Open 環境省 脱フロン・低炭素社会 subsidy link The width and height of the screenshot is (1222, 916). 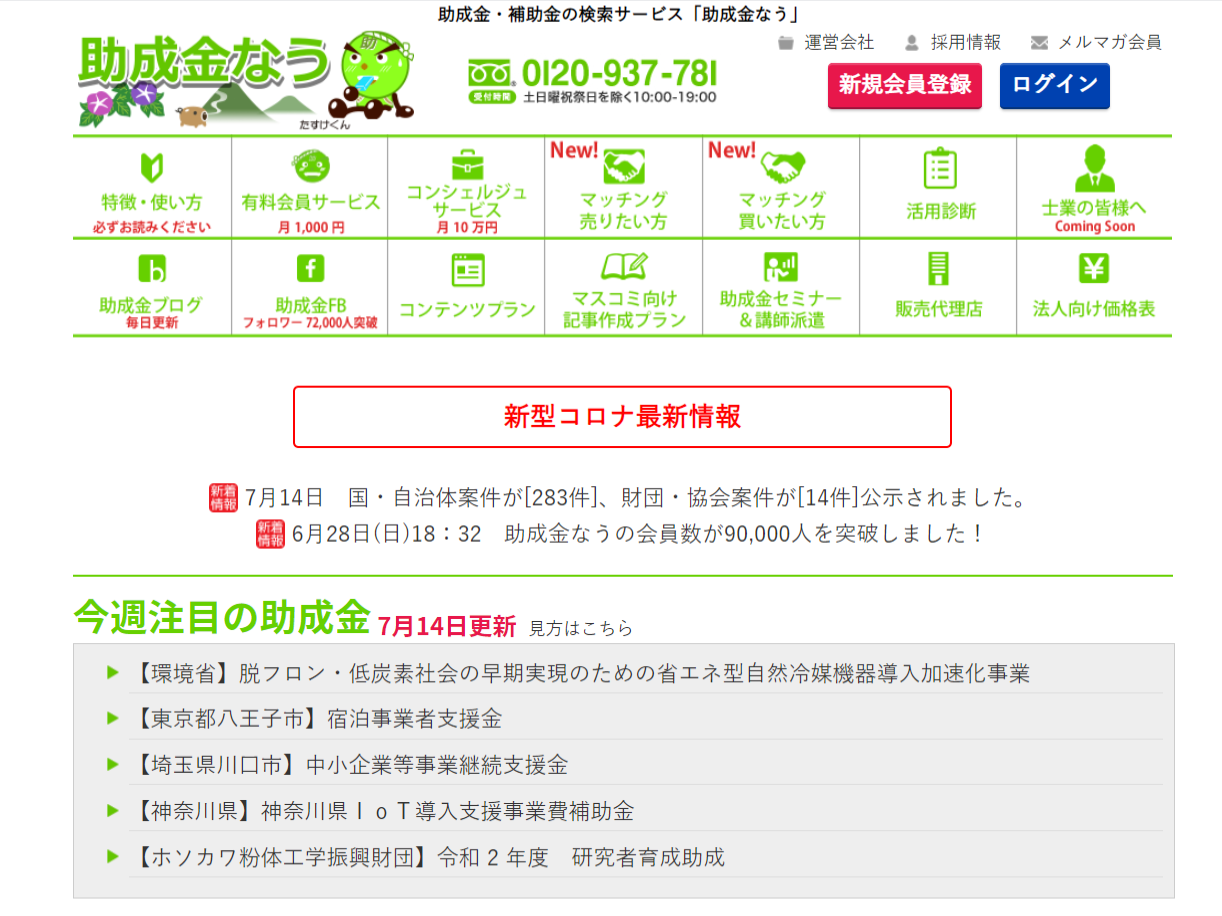pyautogui.click(x=579, y=673)
